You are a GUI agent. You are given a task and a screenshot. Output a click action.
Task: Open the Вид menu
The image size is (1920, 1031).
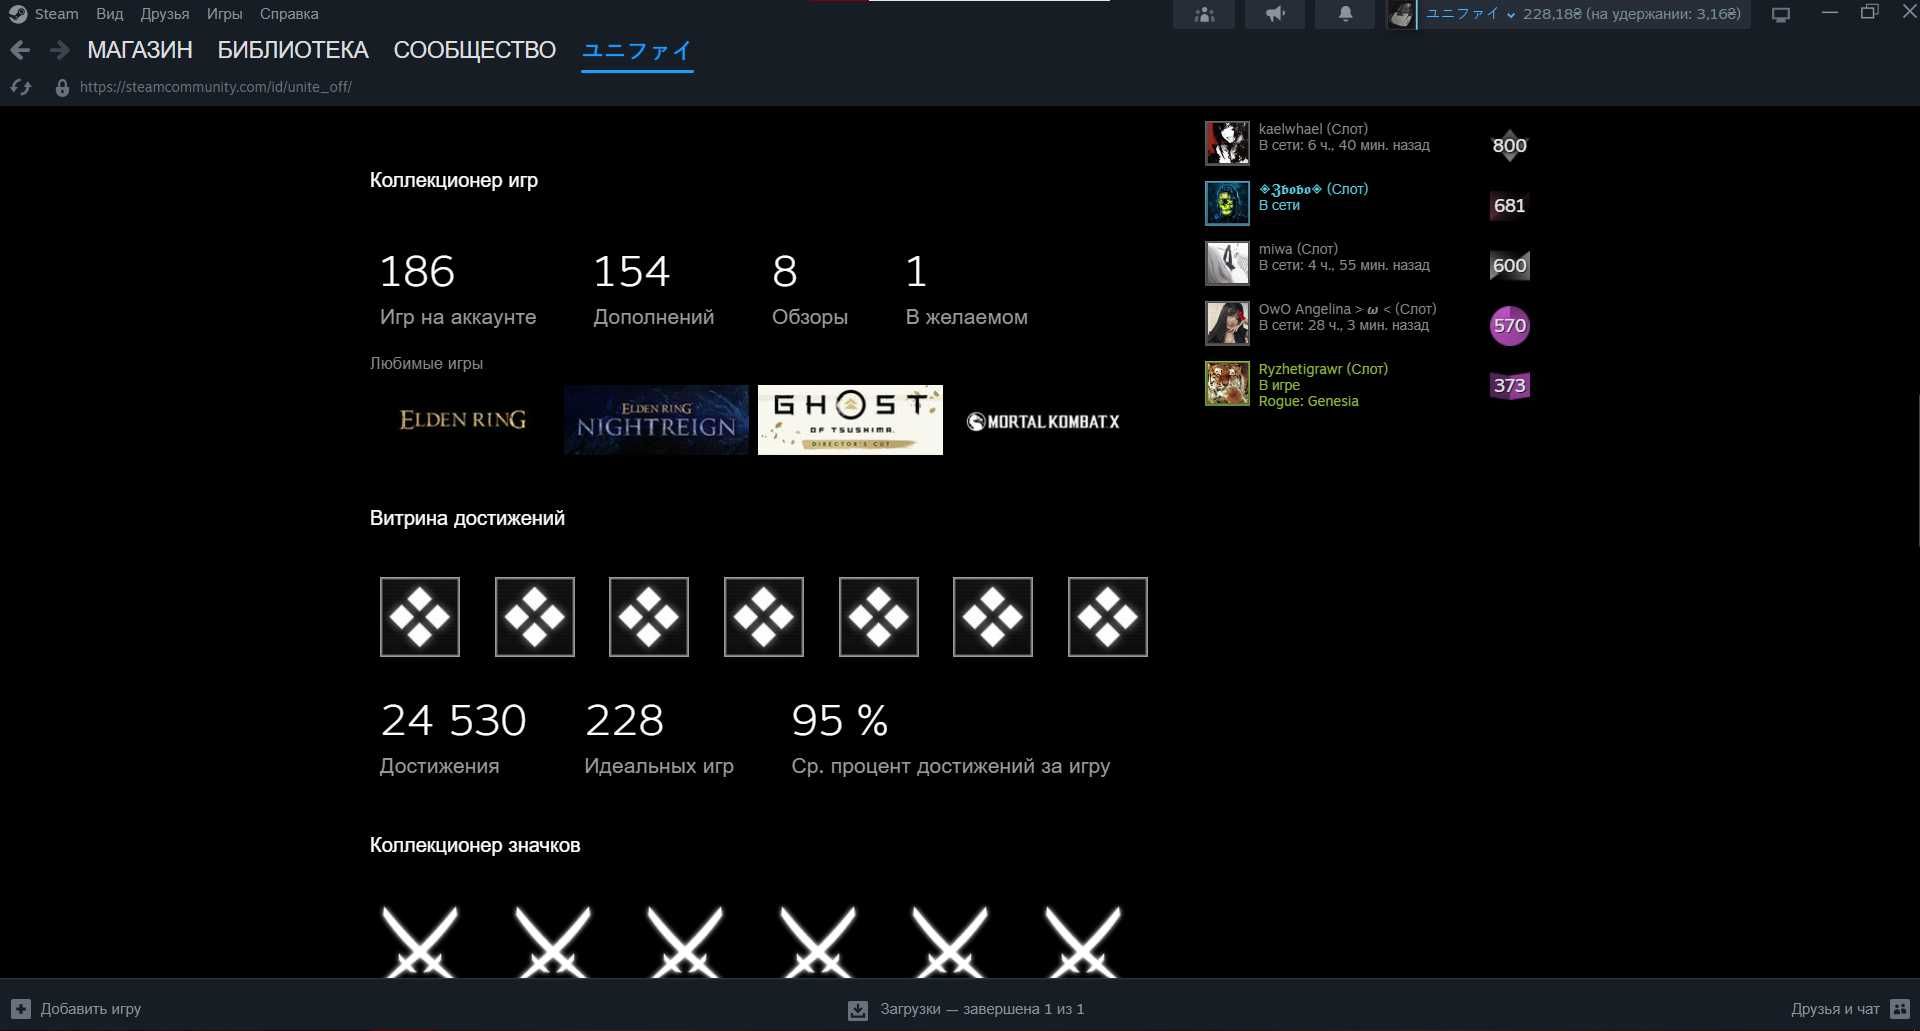[109, 14]
